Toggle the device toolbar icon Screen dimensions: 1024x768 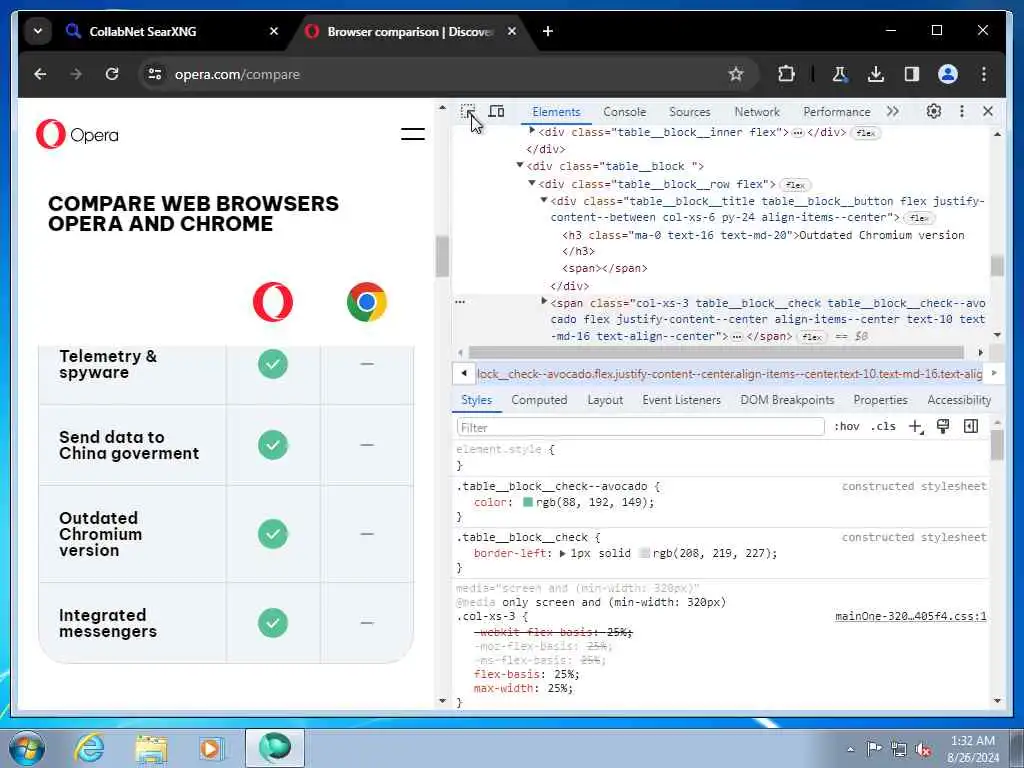coord(496,111)
